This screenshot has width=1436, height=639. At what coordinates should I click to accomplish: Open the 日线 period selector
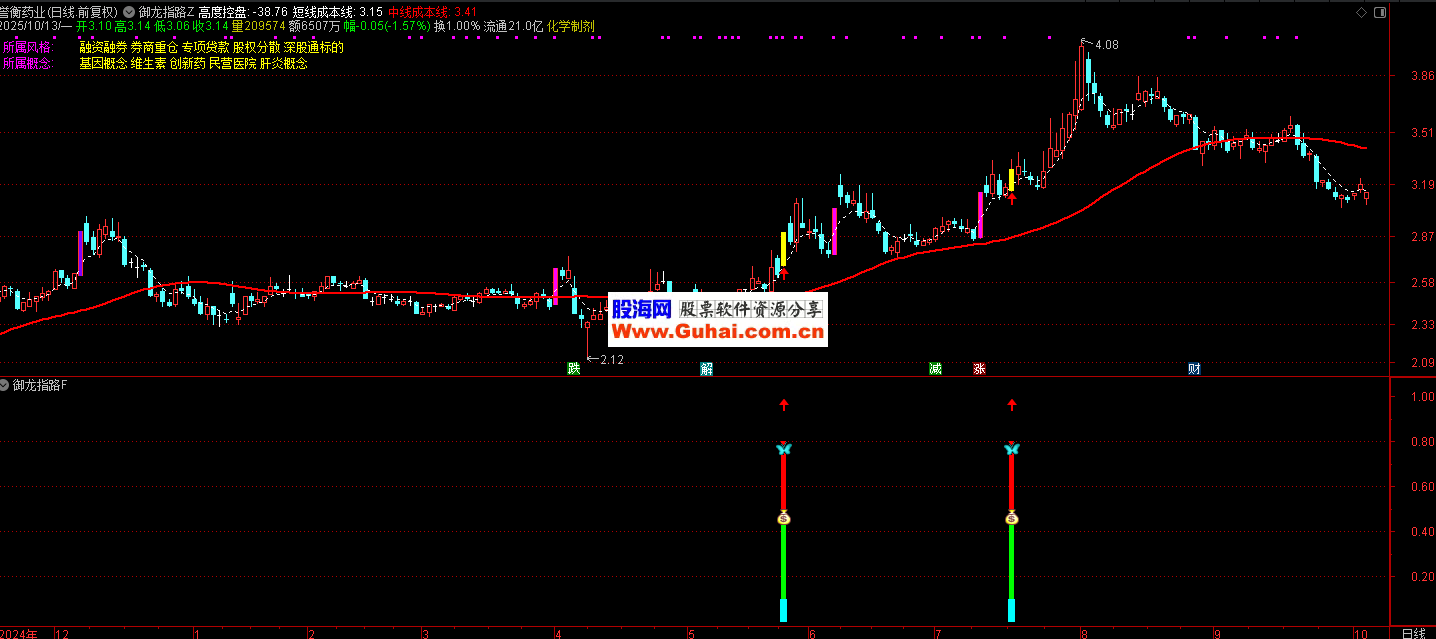click(1413, 633)
